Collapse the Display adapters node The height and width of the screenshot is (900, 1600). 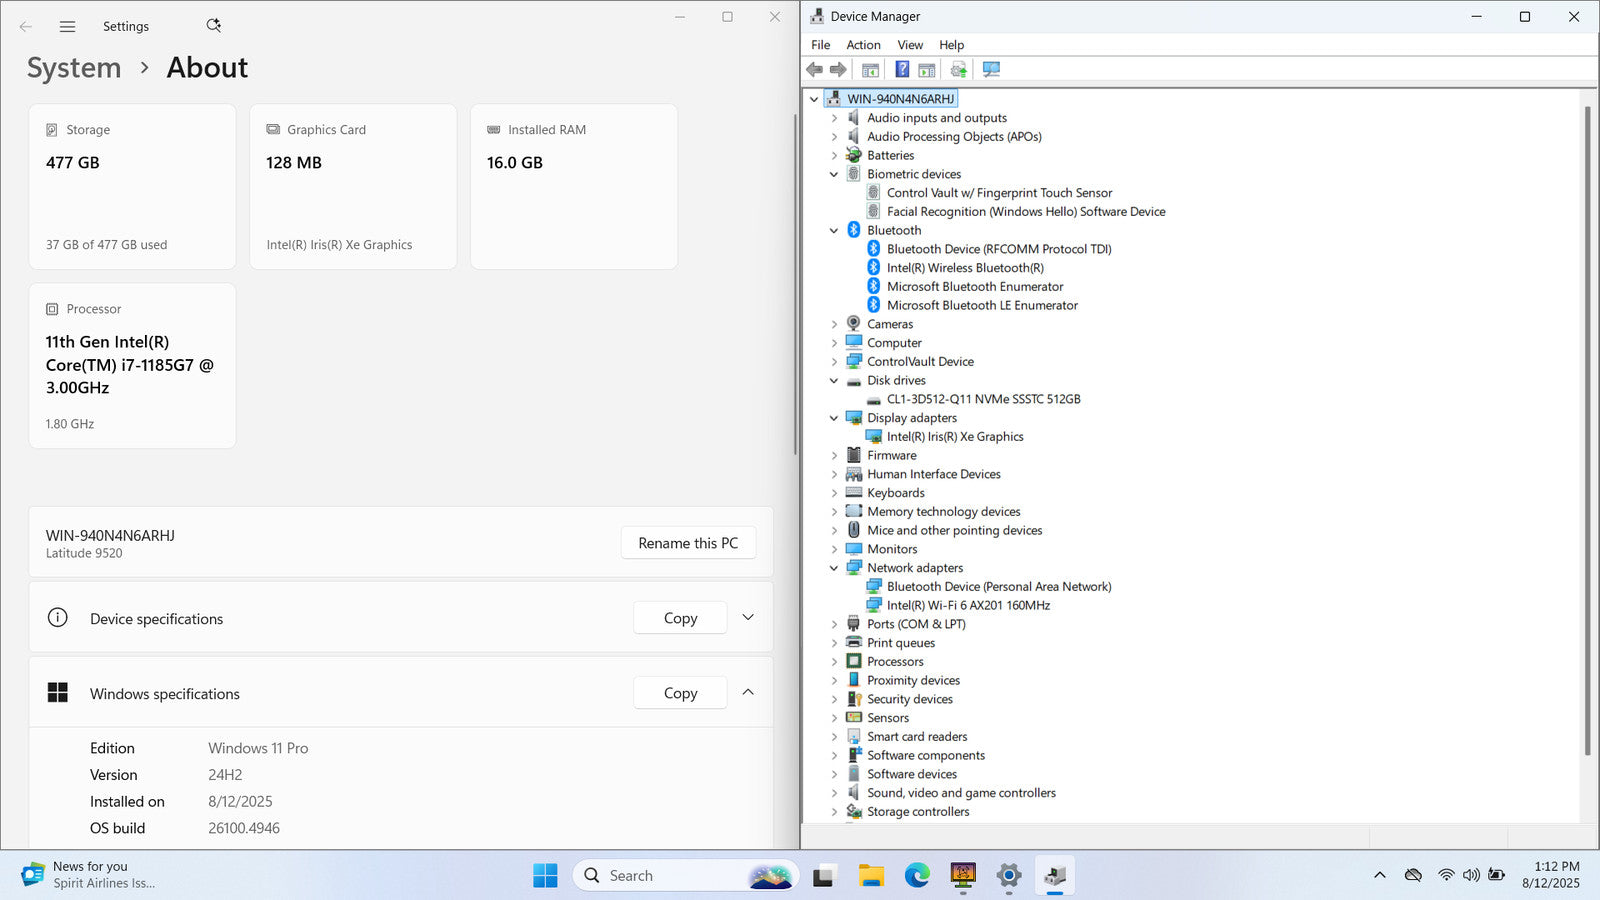834,418
